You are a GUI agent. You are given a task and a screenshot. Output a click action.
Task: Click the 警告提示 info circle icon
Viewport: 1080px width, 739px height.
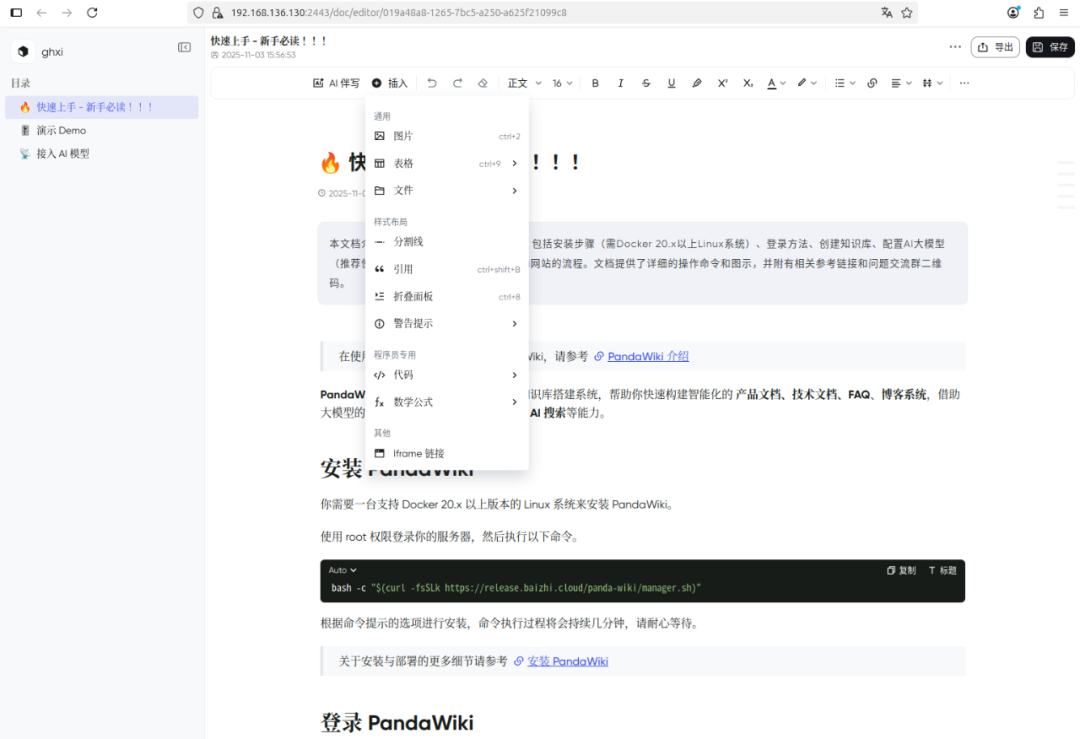[380, 324]
